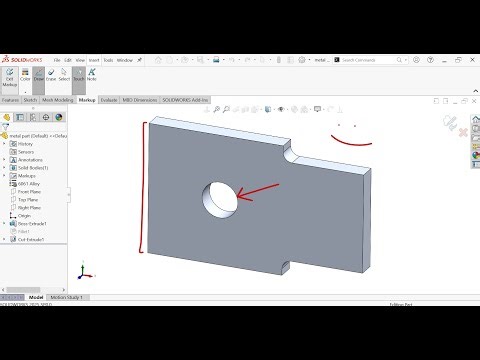Click the Save icon
The width and height of the screenshot is (480, 360).
coord(200,60)
